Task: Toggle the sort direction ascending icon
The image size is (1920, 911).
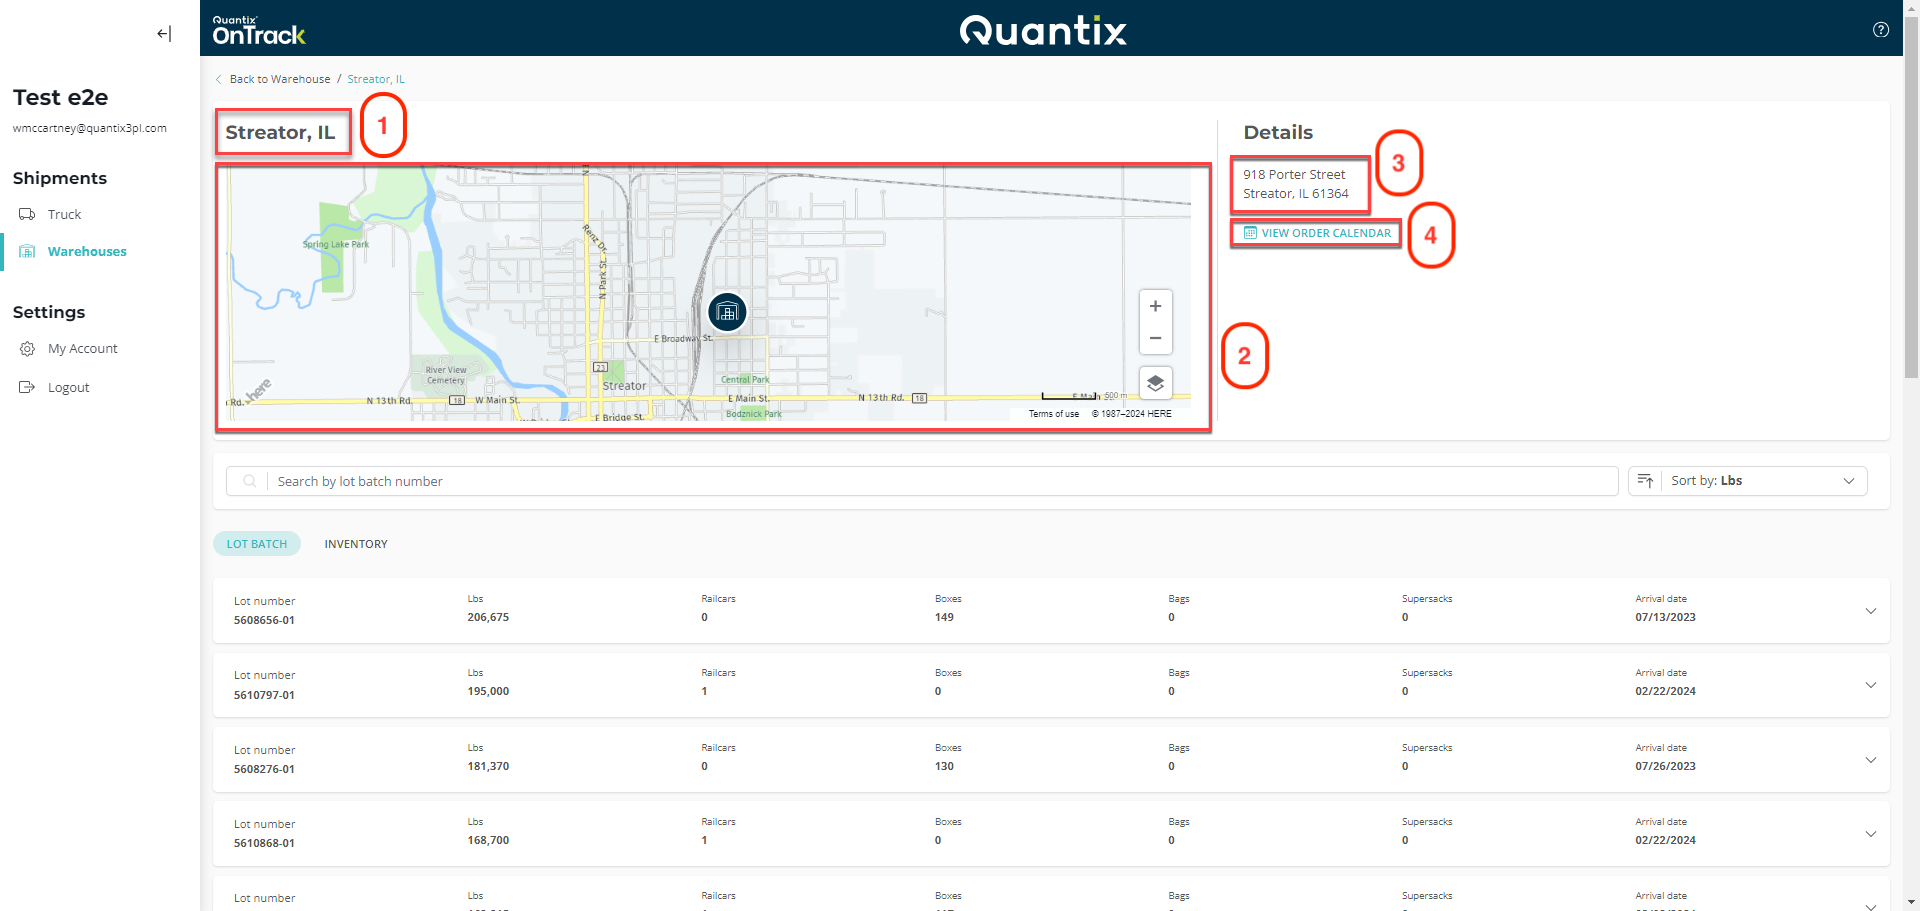Action: click(x=1645, y=481)
